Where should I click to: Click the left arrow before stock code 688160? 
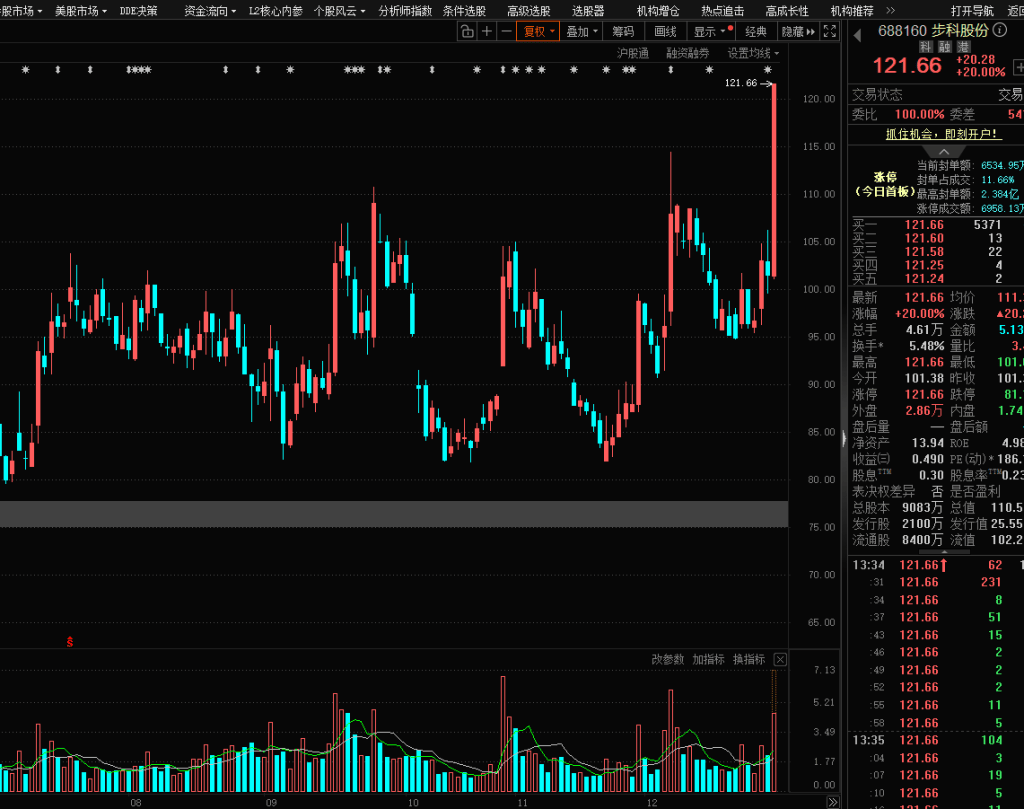tap(857, 35)
